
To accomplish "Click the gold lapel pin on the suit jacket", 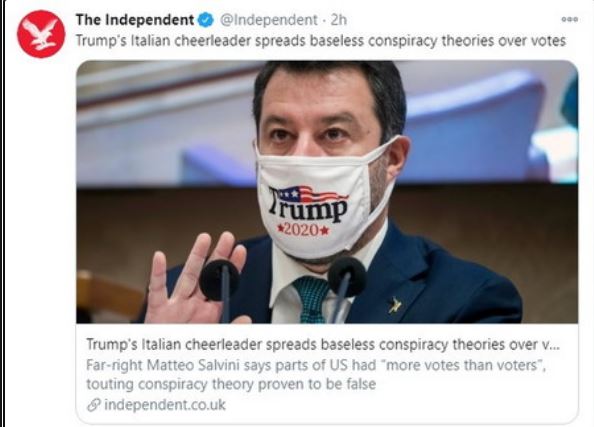I will pos(394,305).
